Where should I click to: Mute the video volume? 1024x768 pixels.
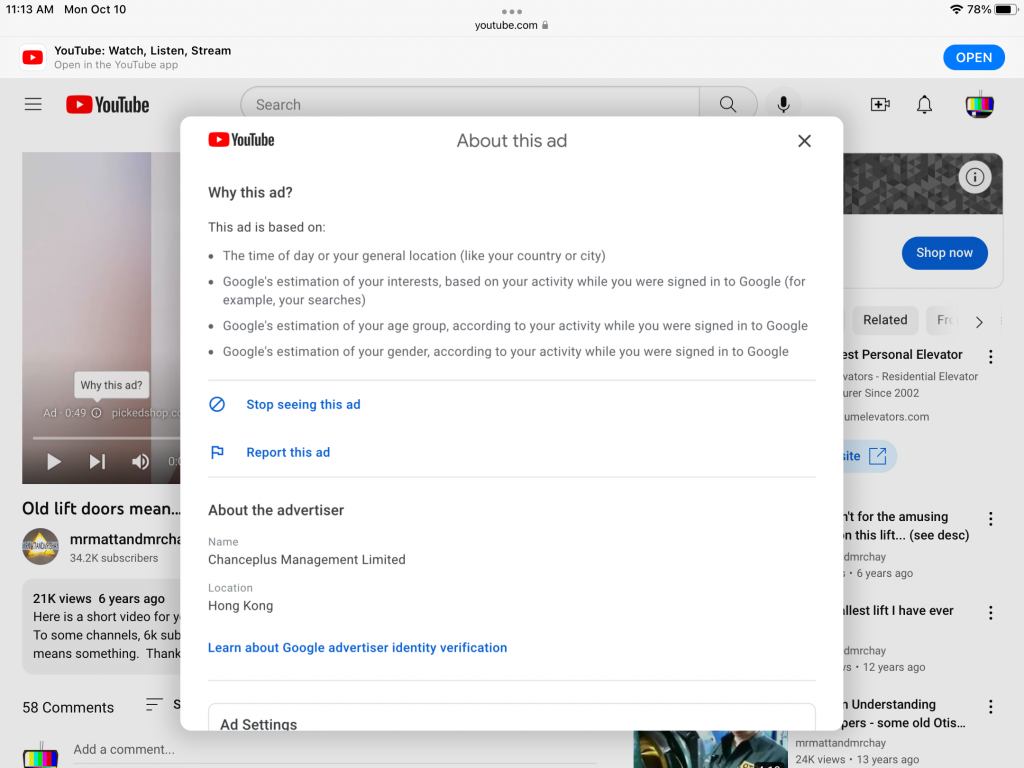[x=141, y=461]
